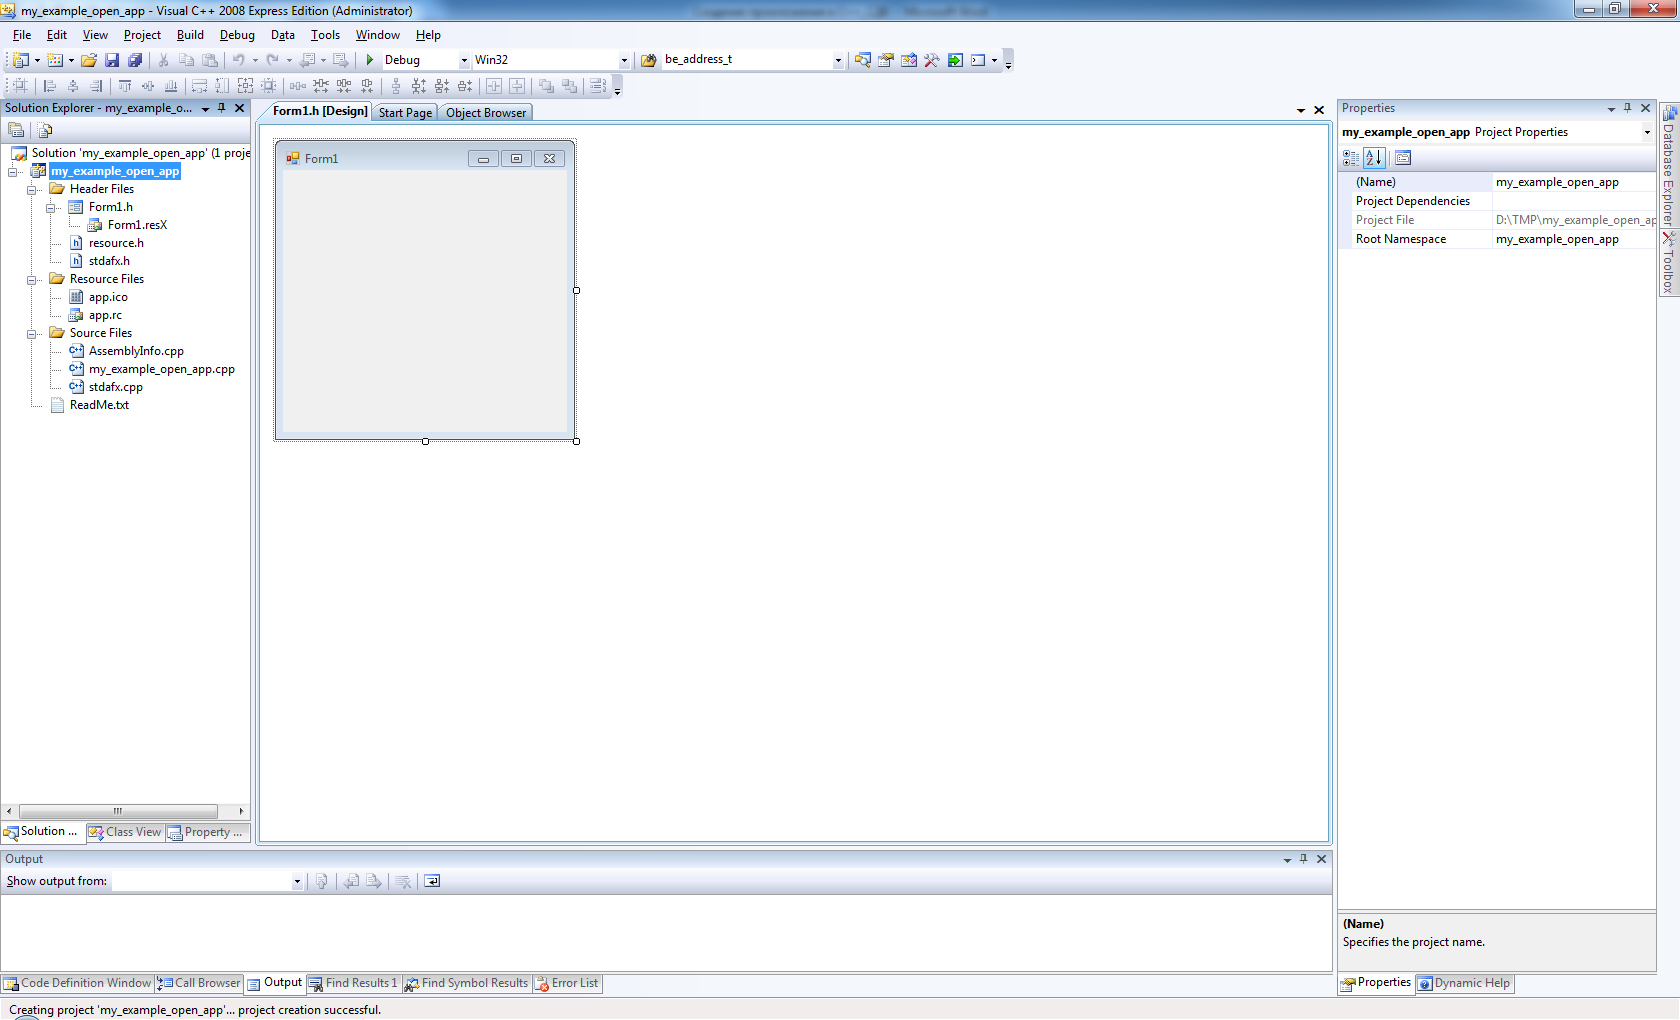Image resolution: width=1680 pixels, height=1020 pixels.
Task: Switch to the Dynamic Help tab
Action: coord(1465,983)
